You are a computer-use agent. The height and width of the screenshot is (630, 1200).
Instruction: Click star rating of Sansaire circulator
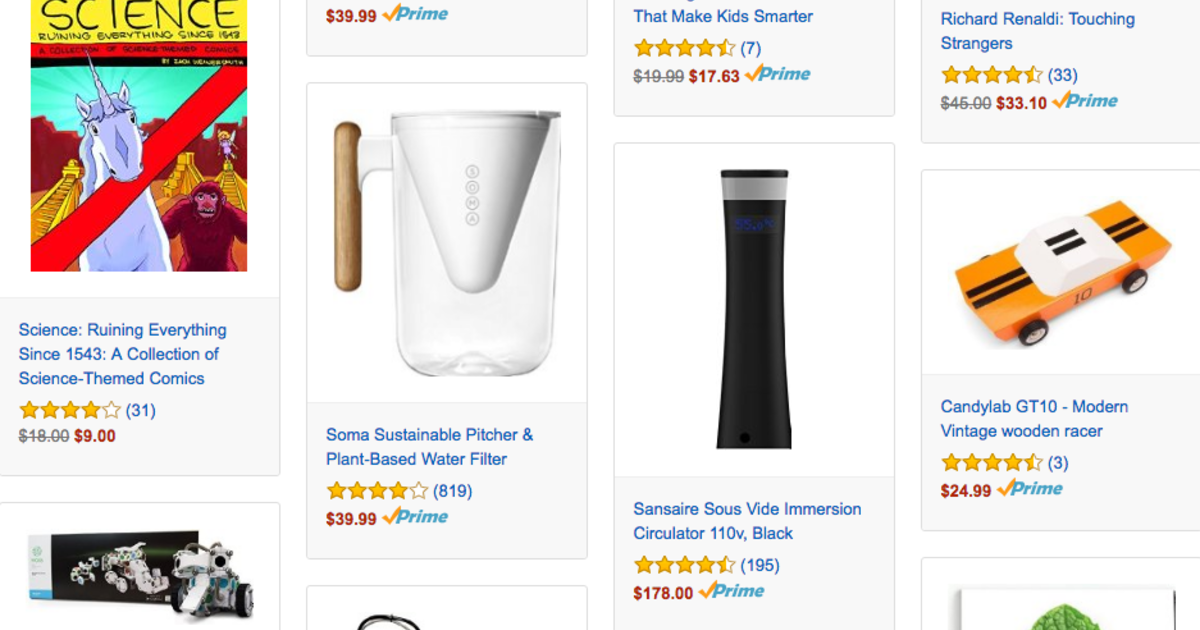point(684,565)
